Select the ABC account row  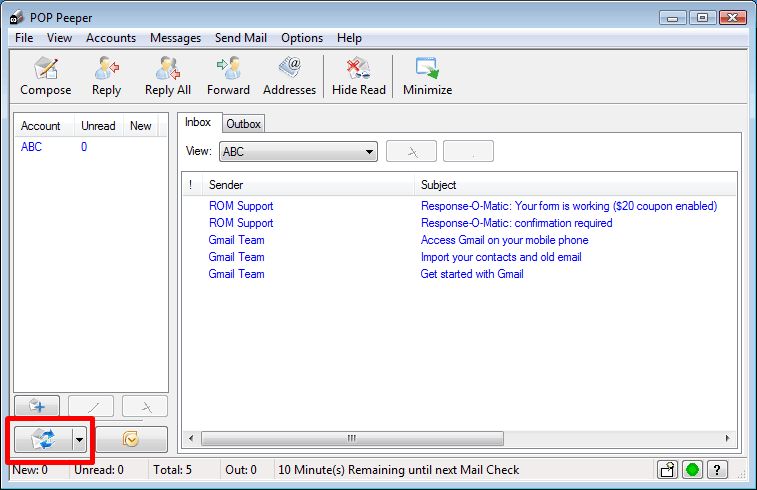coord(91,147)
